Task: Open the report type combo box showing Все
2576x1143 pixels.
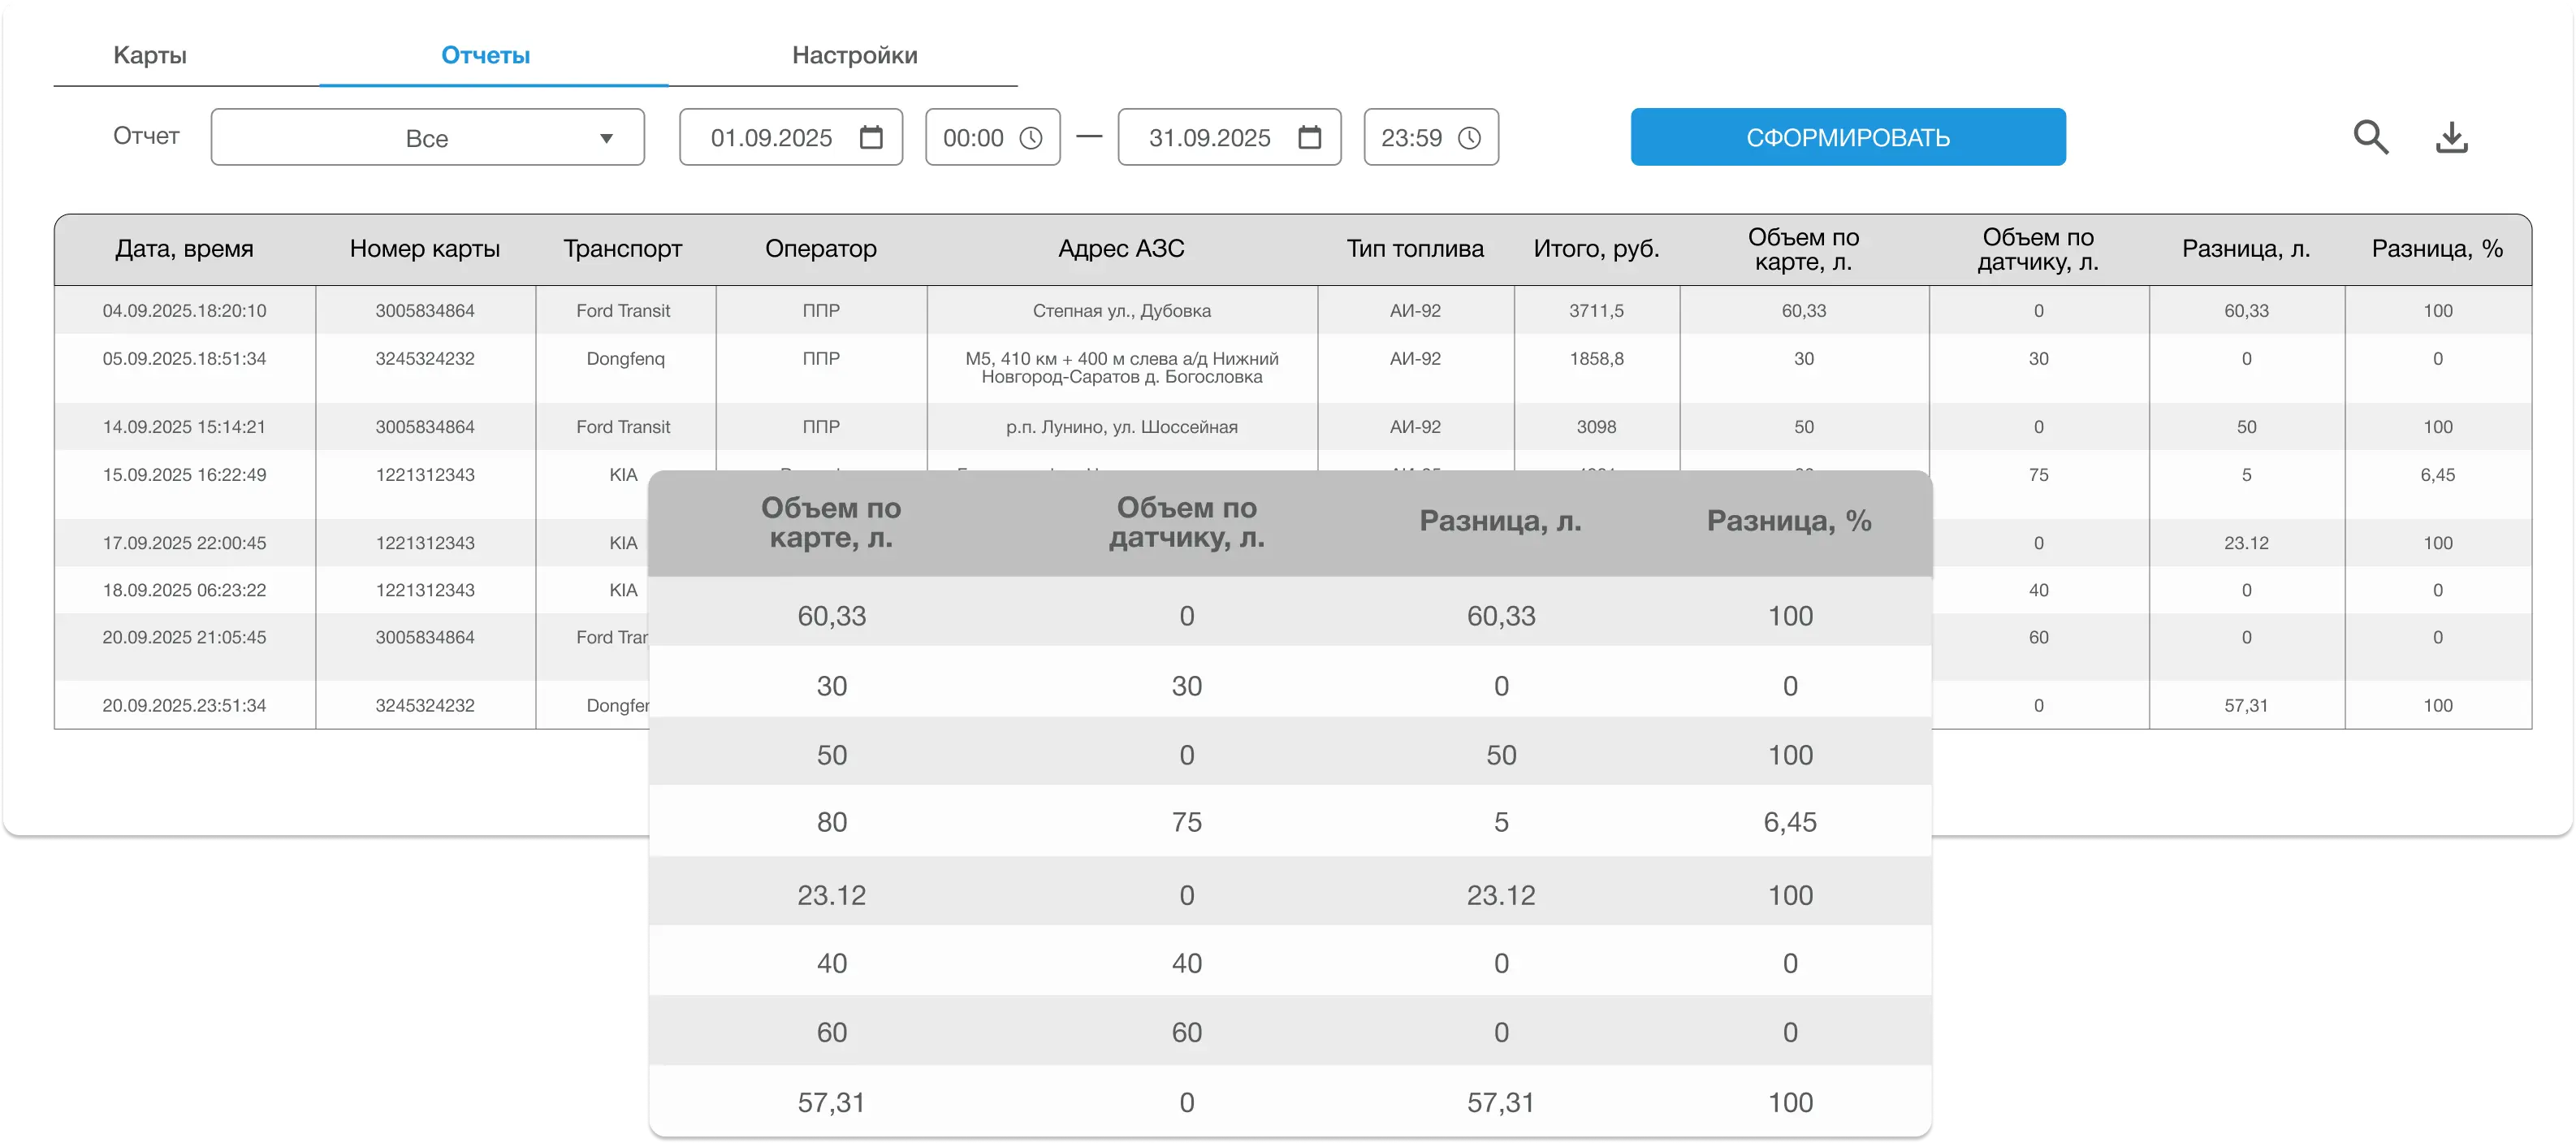Action: point(427,138)
